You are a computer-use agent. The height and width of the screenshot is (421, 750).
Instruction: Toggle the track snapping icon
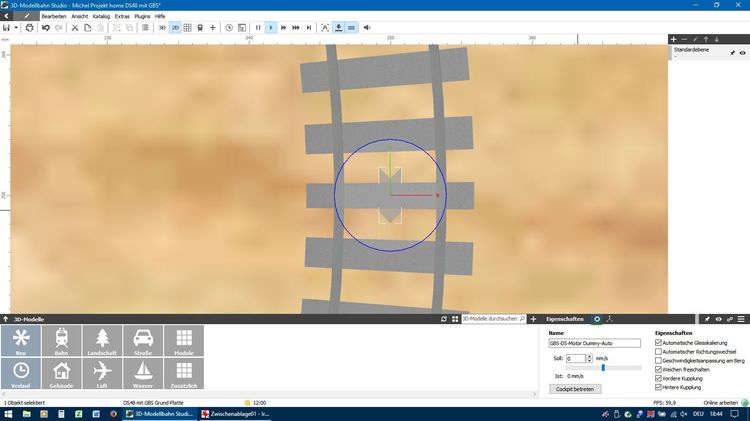point(351,28)
